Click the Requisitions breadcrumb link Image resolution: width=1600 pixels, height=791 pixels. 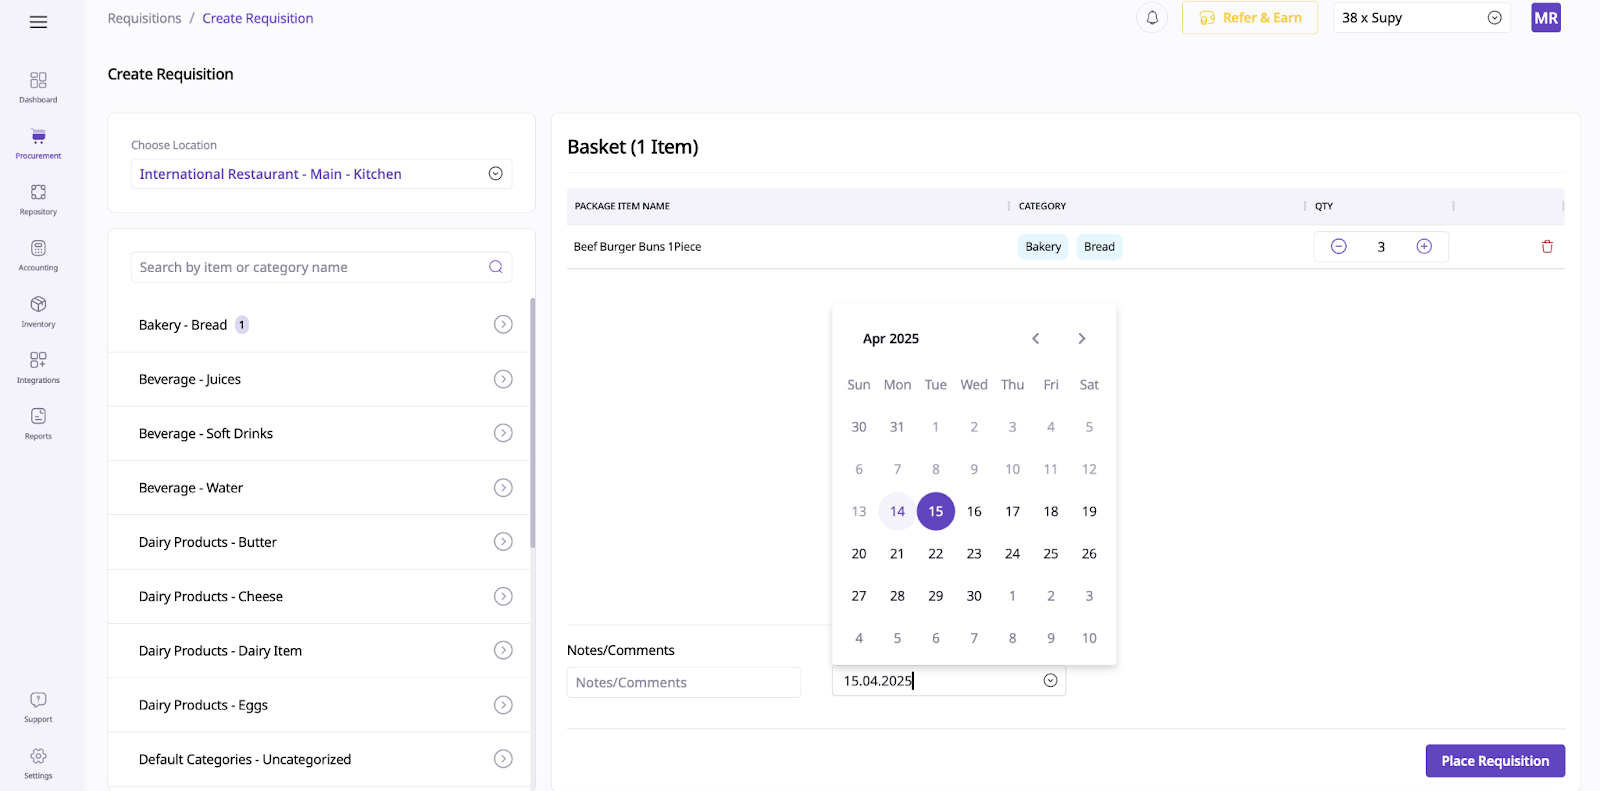pyautogui.click(x=145, y=18)
